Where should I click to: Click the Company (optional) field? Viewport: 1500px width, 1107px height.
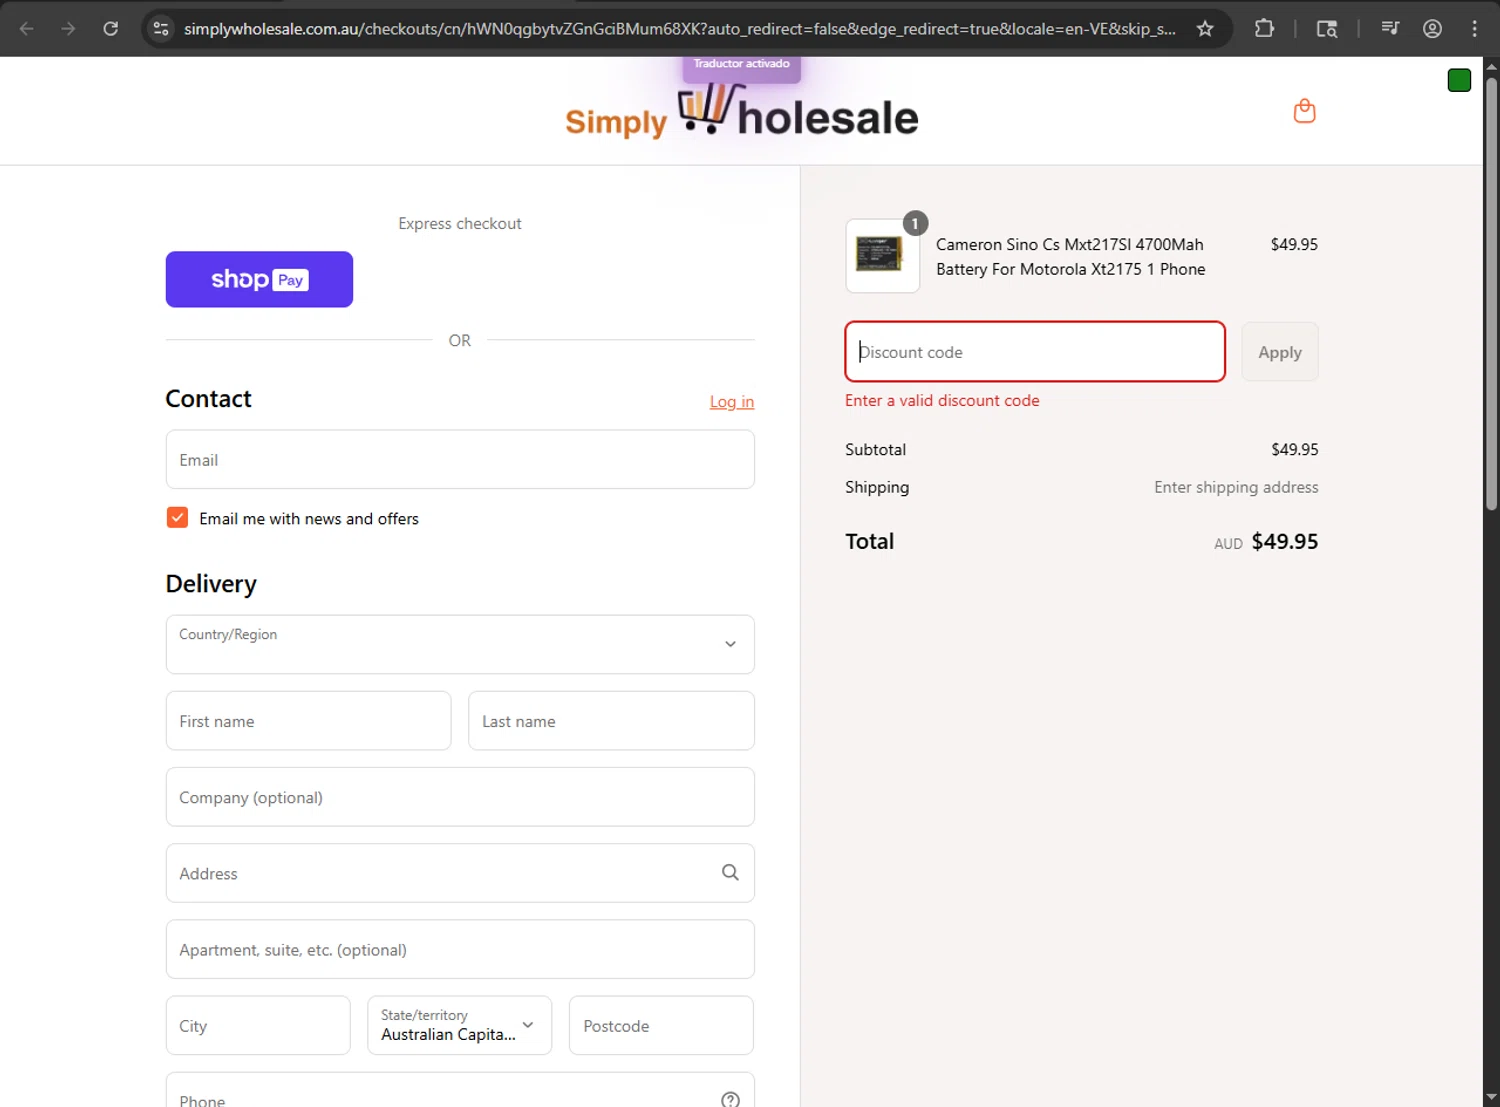click(460, 797)
